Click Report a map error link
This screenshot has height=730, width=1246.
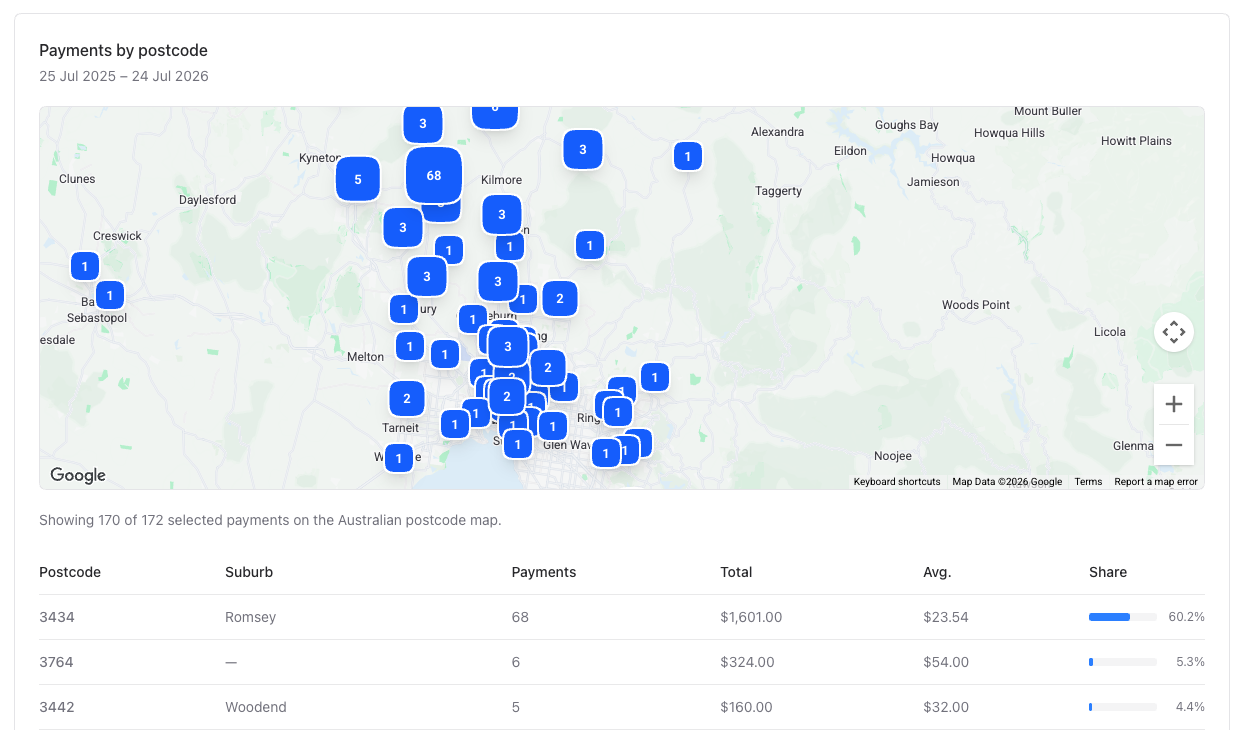(x=1156, y=482)
